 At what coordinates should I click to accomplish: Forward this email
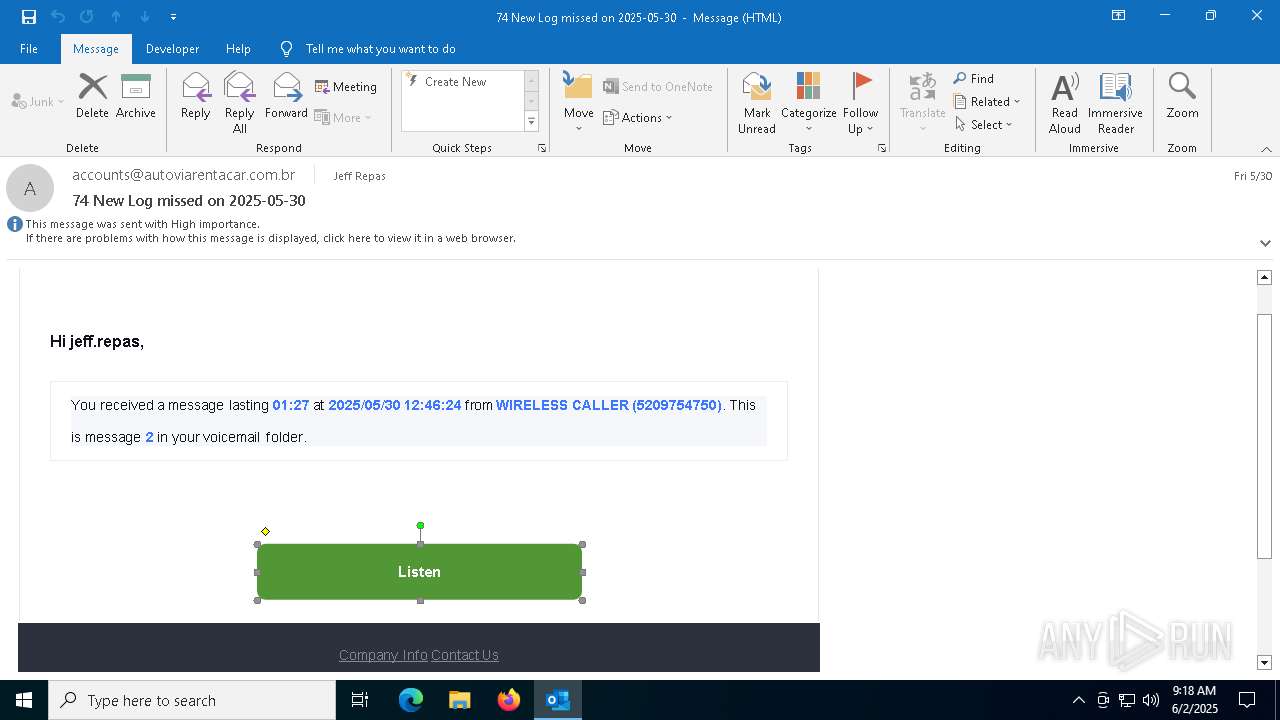click(x=286, y=96)
